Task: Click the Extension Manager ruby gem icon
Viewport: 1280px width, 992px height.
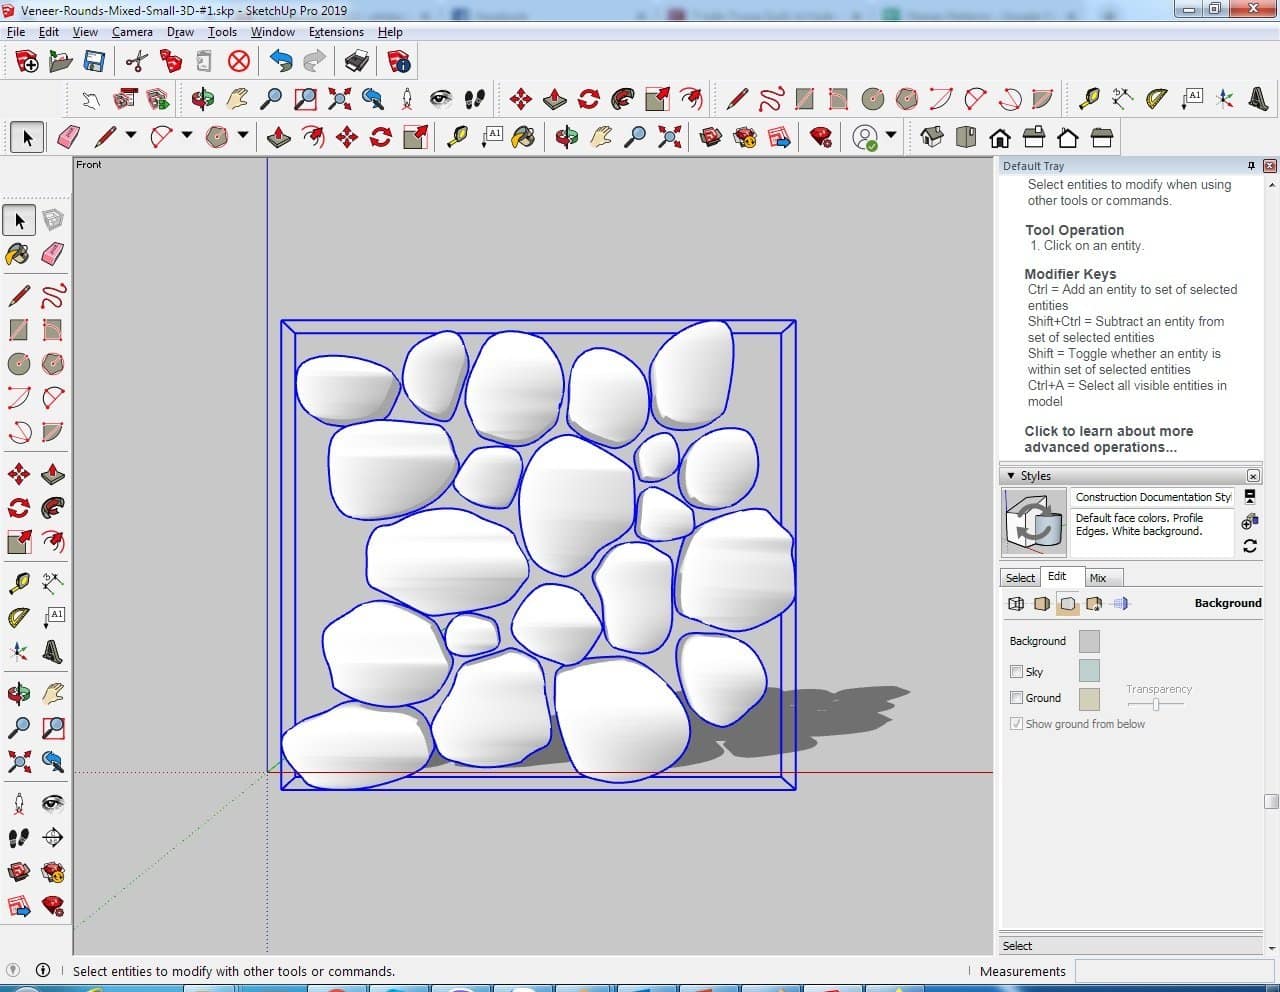Action: tap(821, 137)
